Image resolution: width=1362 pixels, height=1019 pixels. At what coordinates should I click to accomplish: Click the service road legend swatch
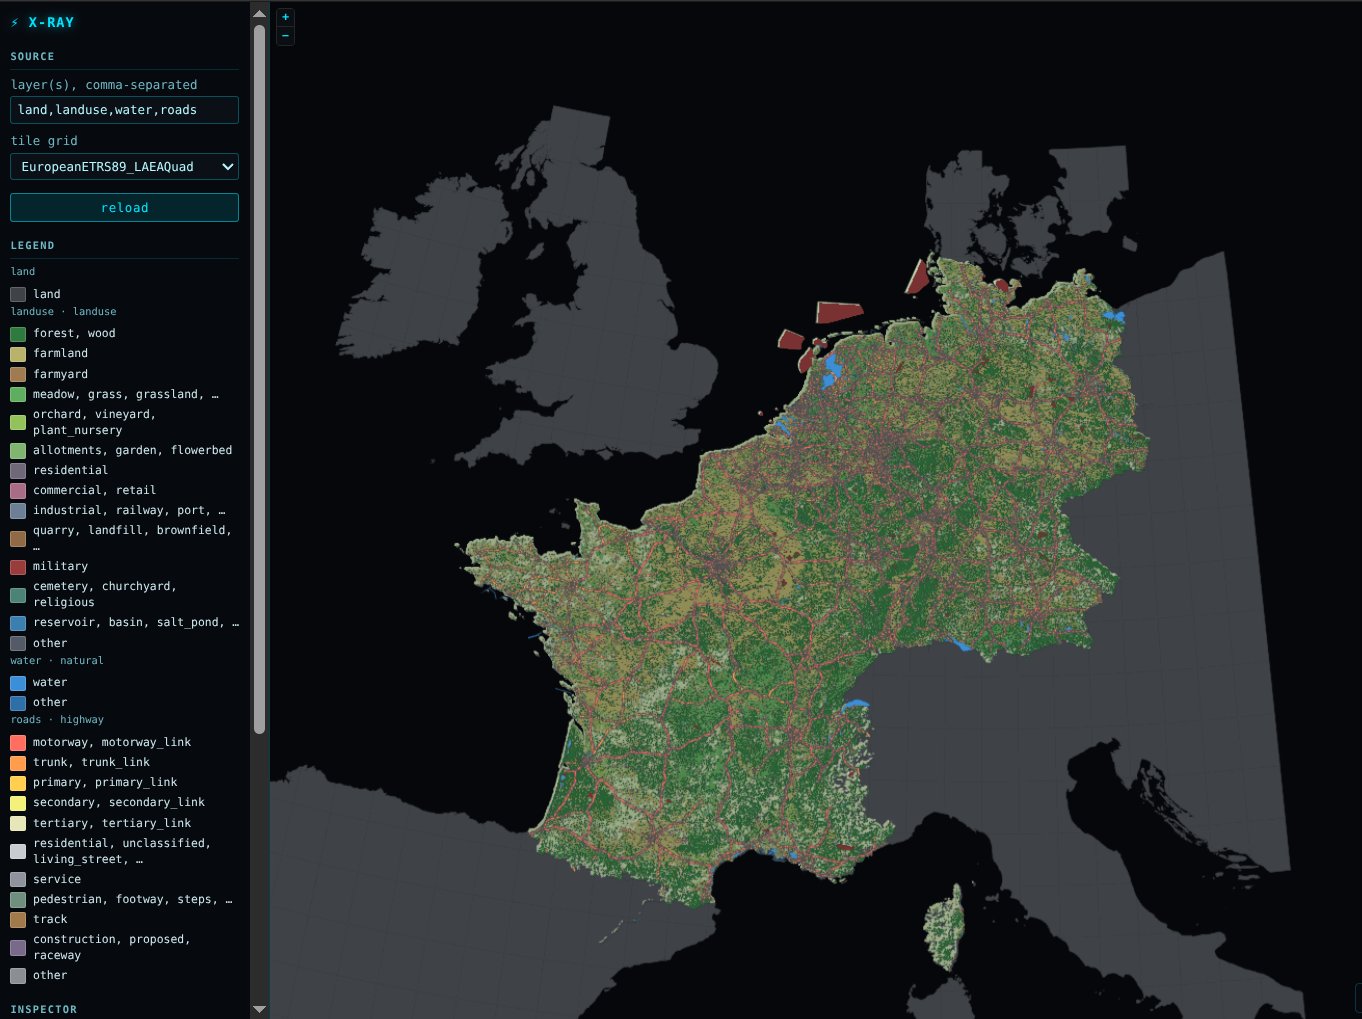click(x=18, y=880)
